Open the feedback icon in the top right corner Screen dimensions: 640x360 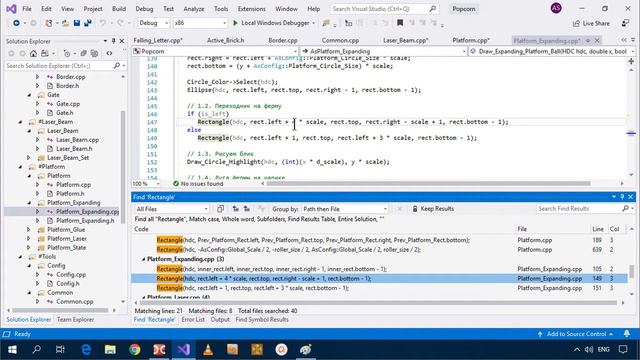[625, 23]
